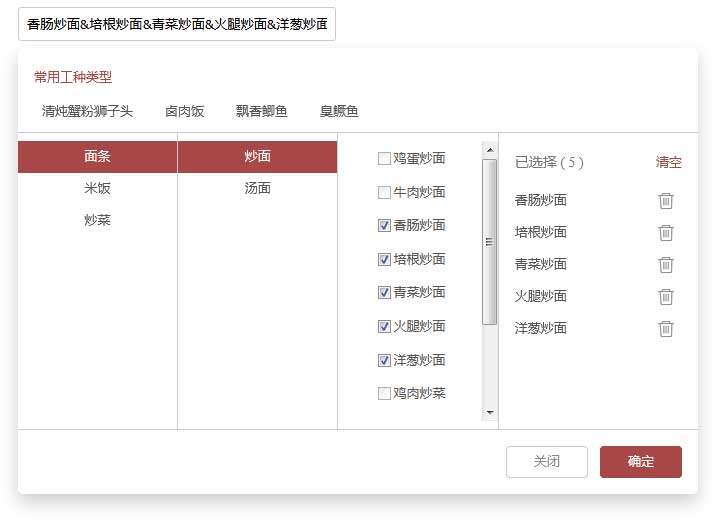Focus the selected dishes input field
The width and height of the screenshot is (723, 522).
176,24
